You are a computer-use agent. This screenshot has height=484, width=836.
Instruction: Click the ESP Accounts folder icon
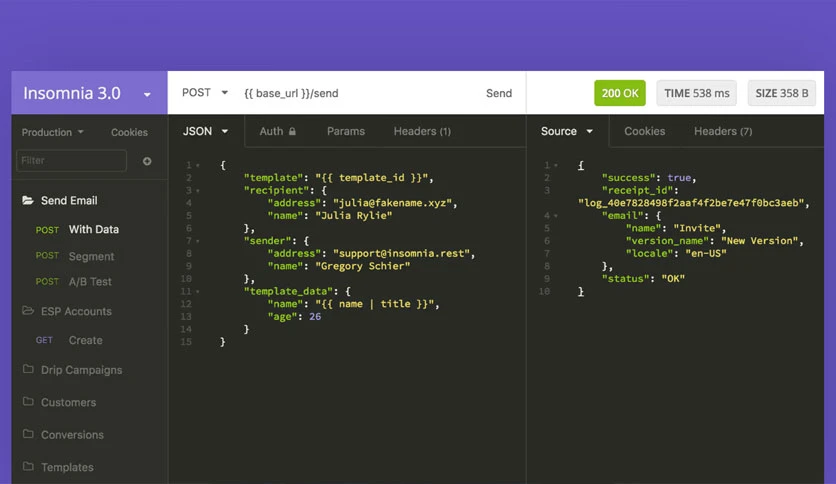coord(28,310)
